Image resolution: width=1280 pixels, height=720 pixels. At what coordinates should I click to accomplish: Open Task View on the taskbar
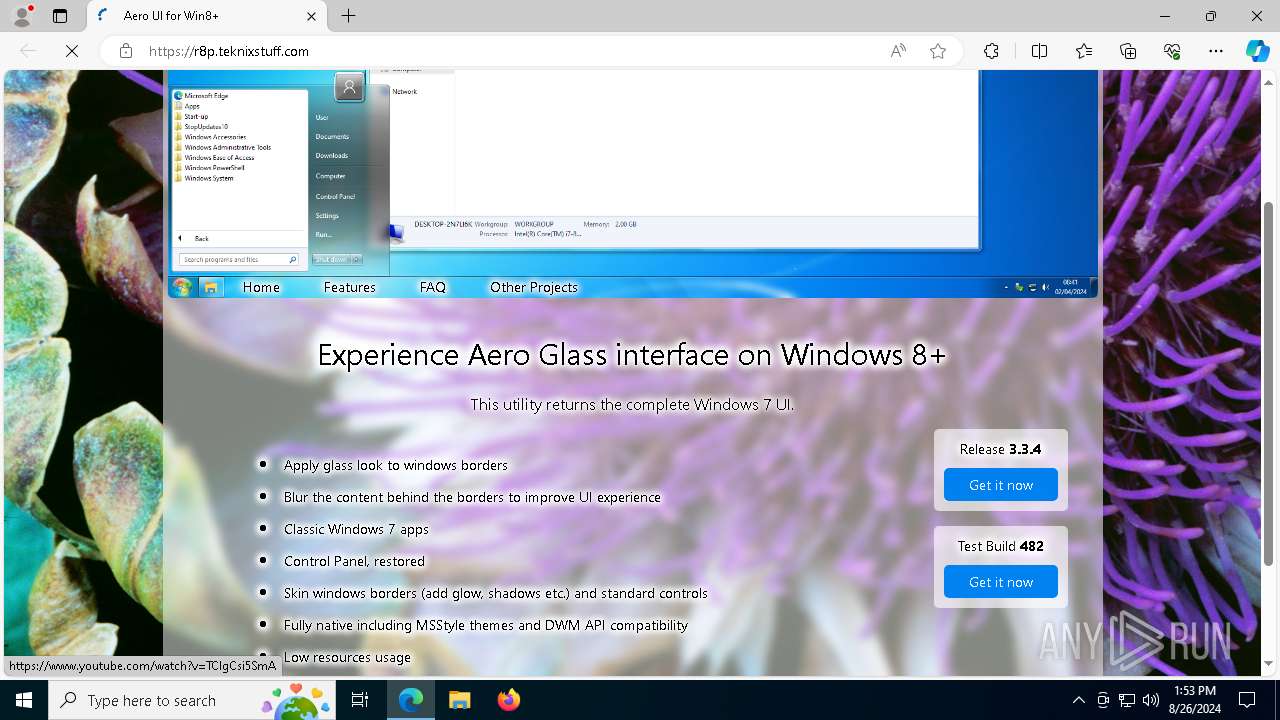pos(360,700)
